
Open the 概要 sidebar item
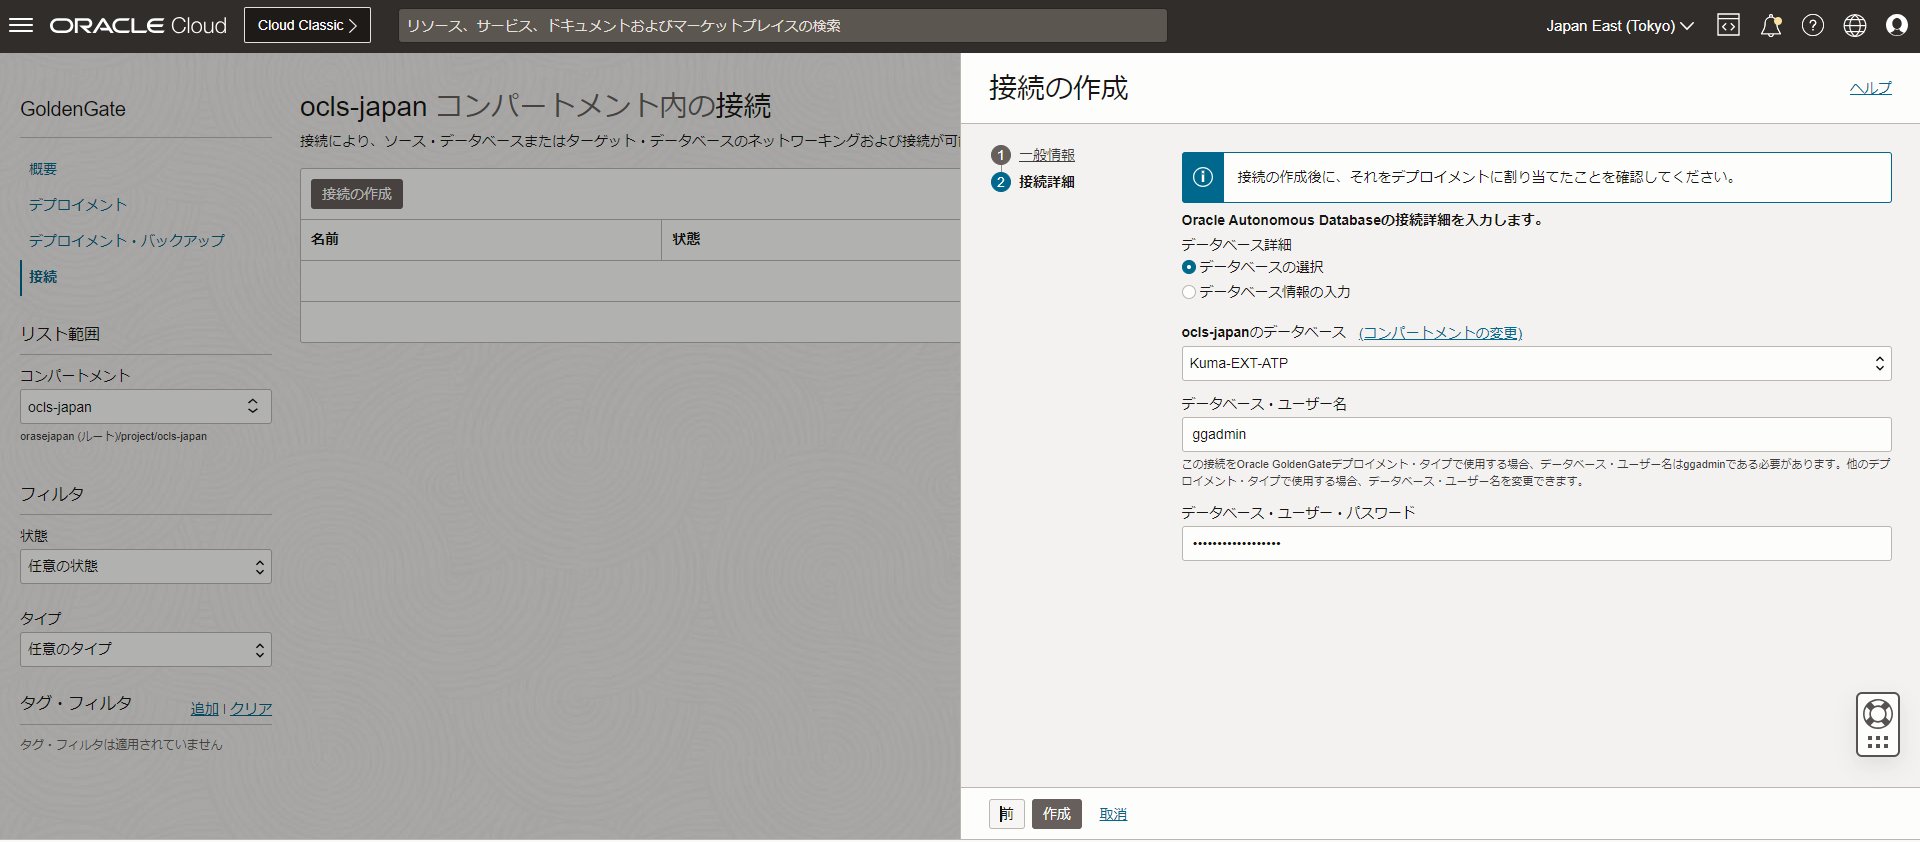point(43,169)
